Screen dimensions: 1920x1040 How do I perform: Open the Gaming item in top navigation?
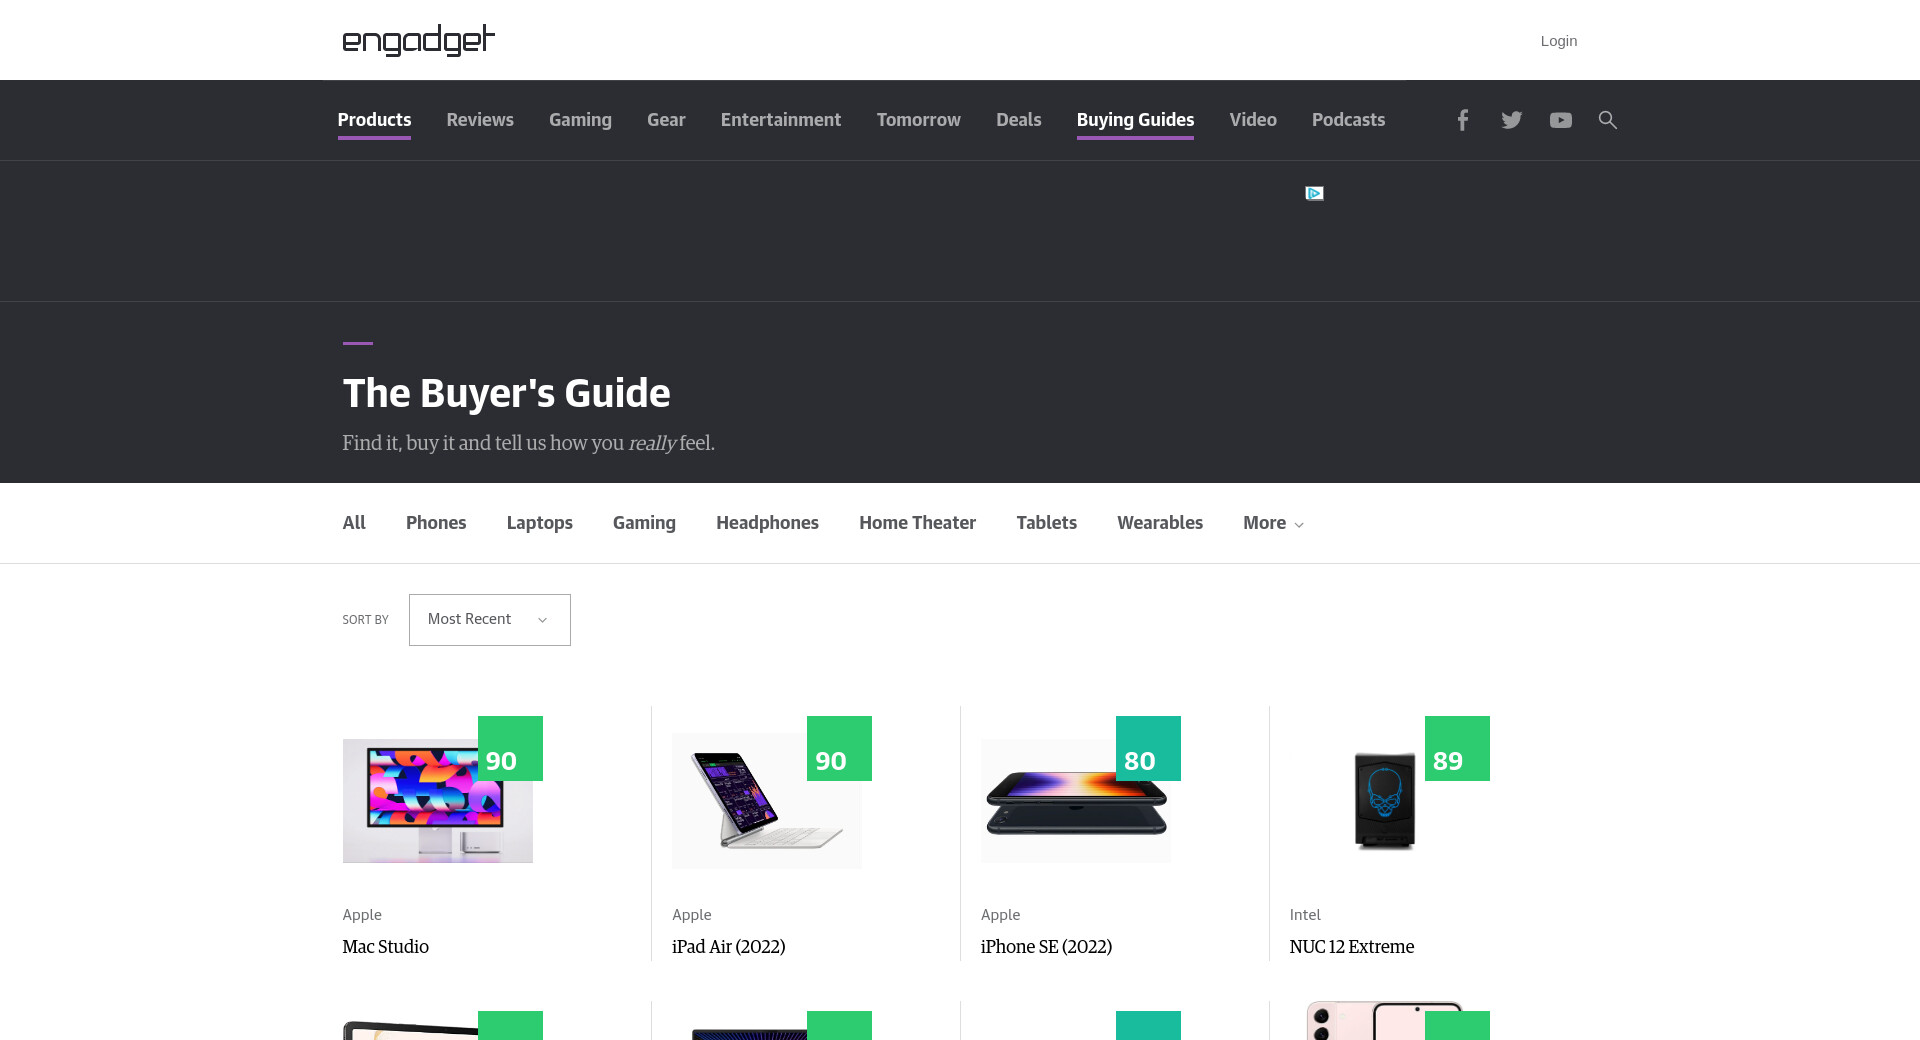[580, 120]
